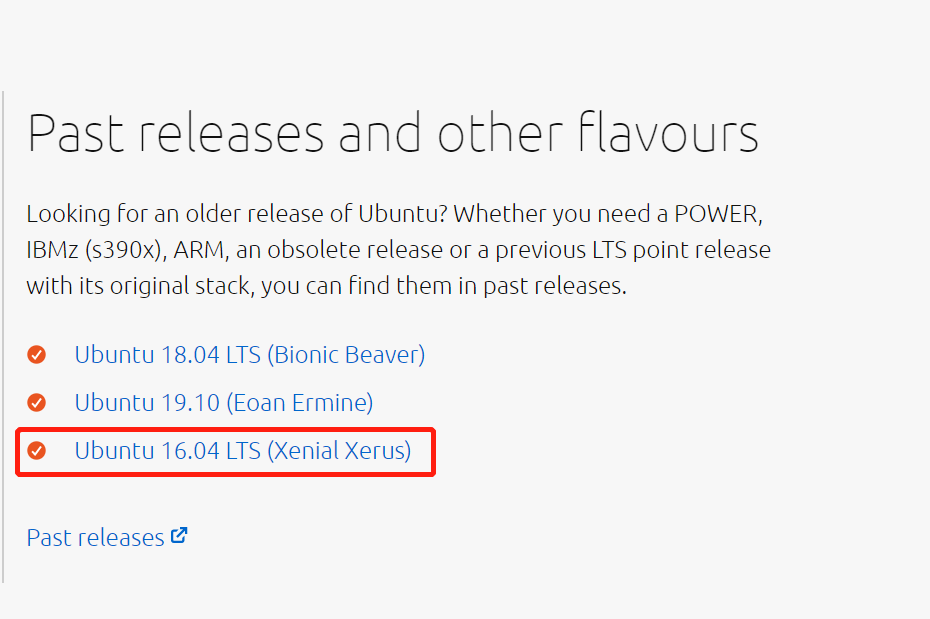
Task: Open the Ubuntu 19.10 (Eoan Ermine) link
Action: click(x=224, y=403)
